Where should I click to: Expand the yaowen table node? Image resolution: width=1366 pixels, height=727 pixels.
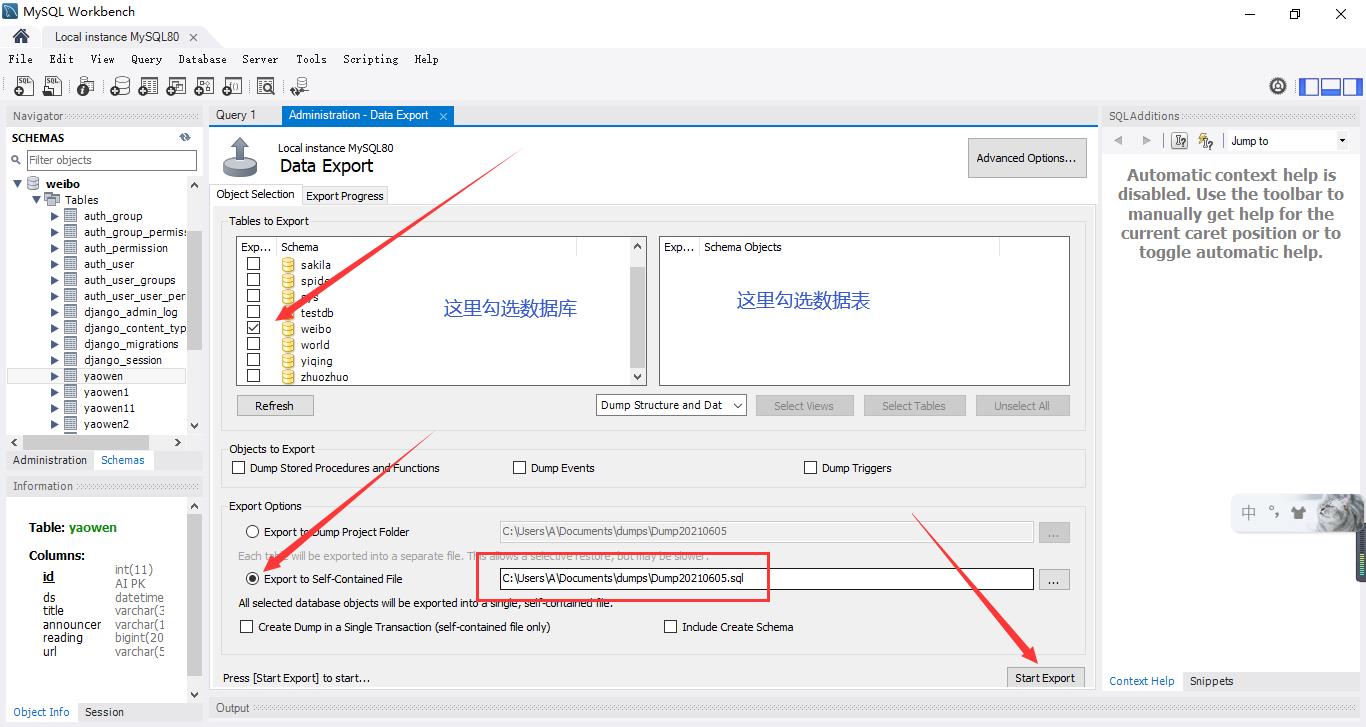point(55,376)
